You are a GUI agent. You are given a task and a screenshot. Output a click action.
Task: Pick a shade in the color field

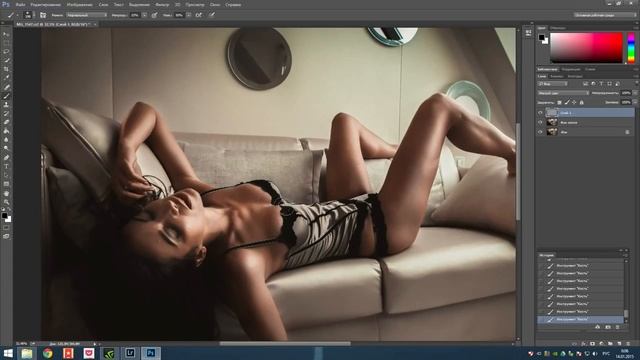click(586, 48)
